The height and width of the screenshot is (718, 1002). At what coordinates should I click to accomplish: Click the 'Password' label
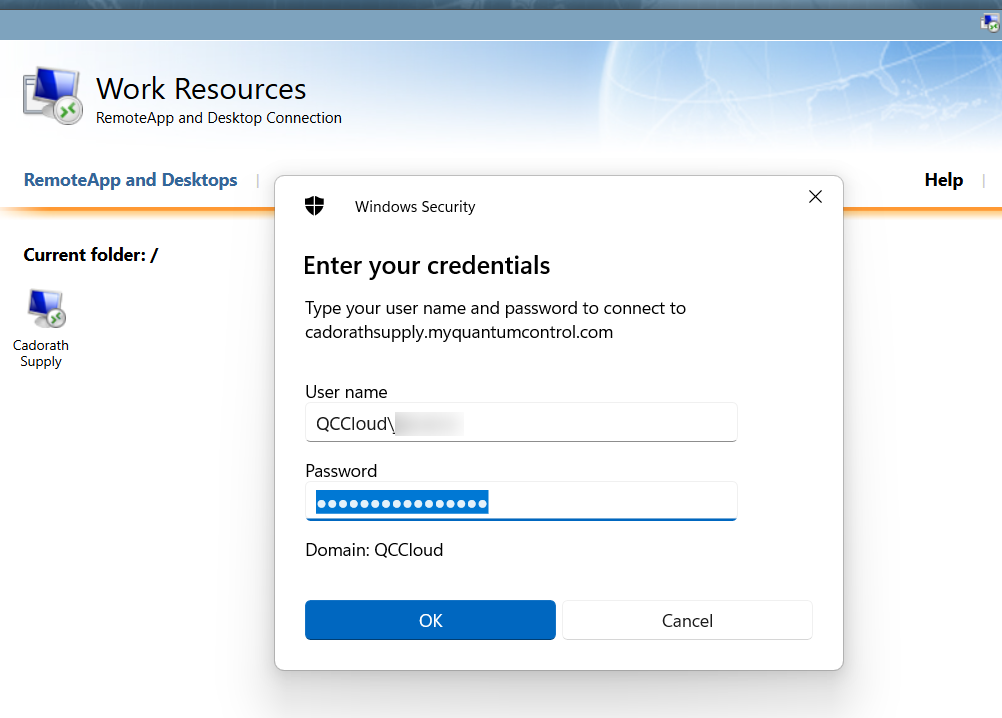(341, 471)
